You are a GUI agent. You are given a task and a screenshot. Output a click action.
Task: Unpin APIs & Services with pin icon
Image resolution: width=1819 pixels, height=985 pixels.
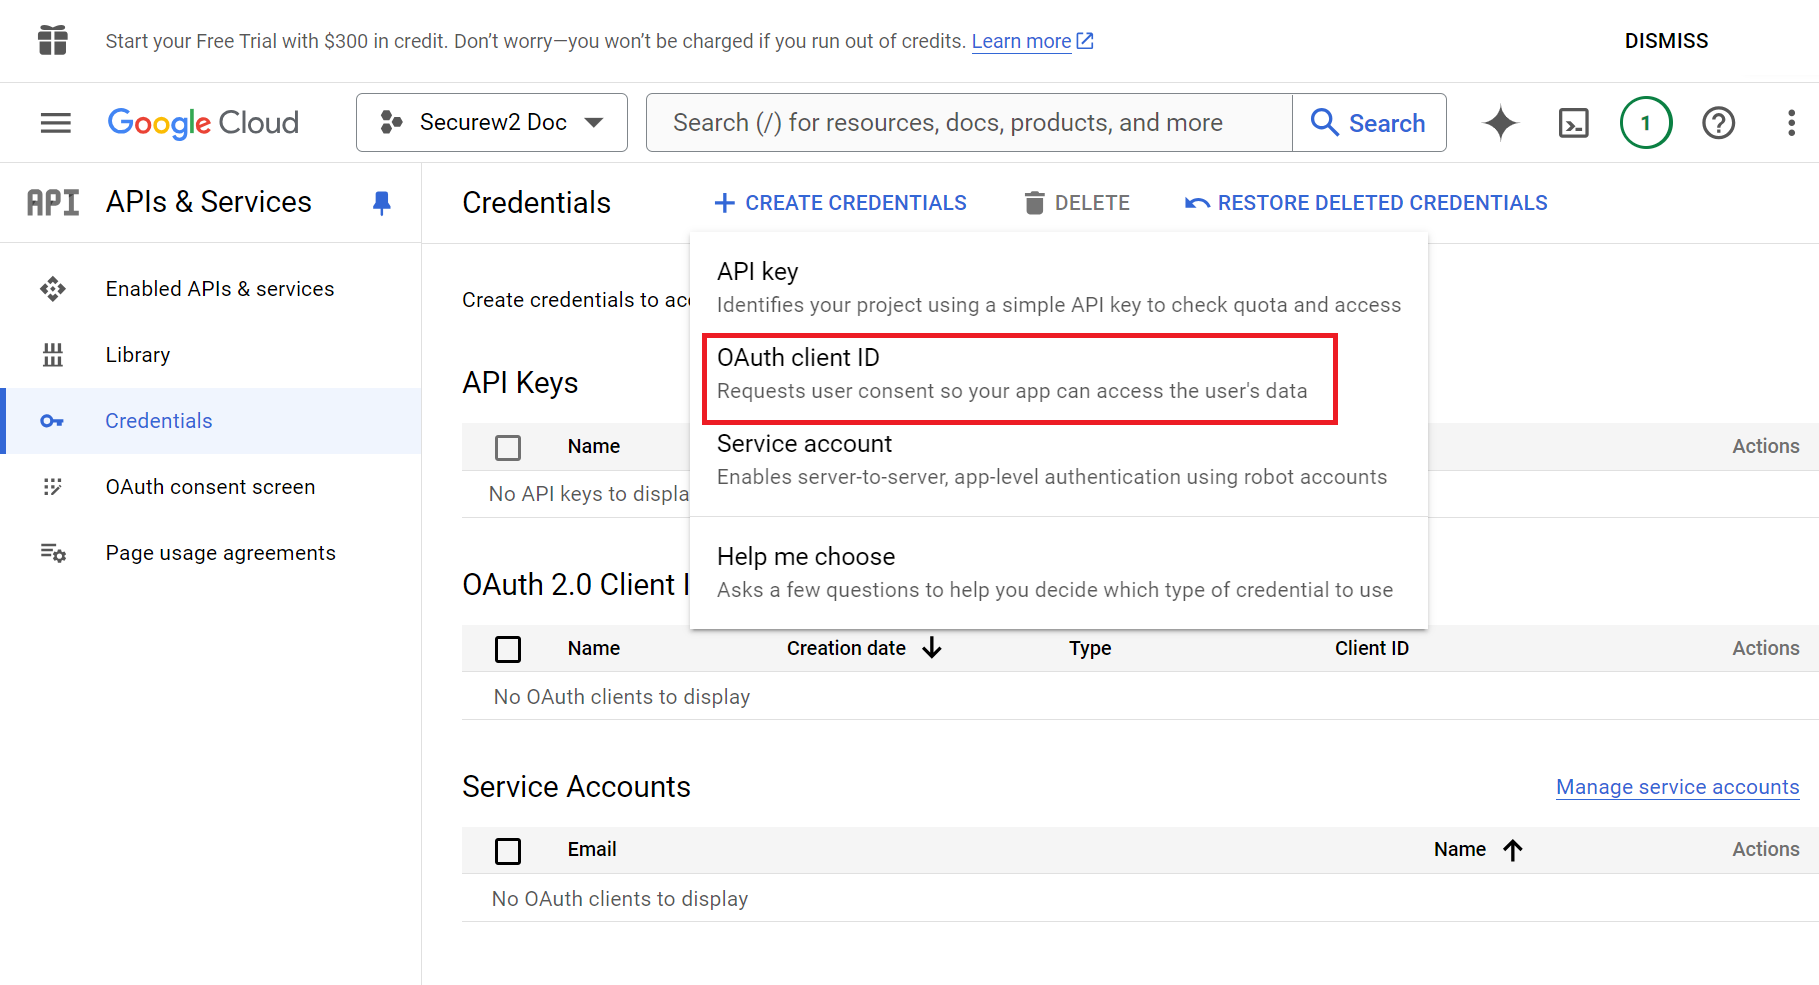click(x=381, y=203)
